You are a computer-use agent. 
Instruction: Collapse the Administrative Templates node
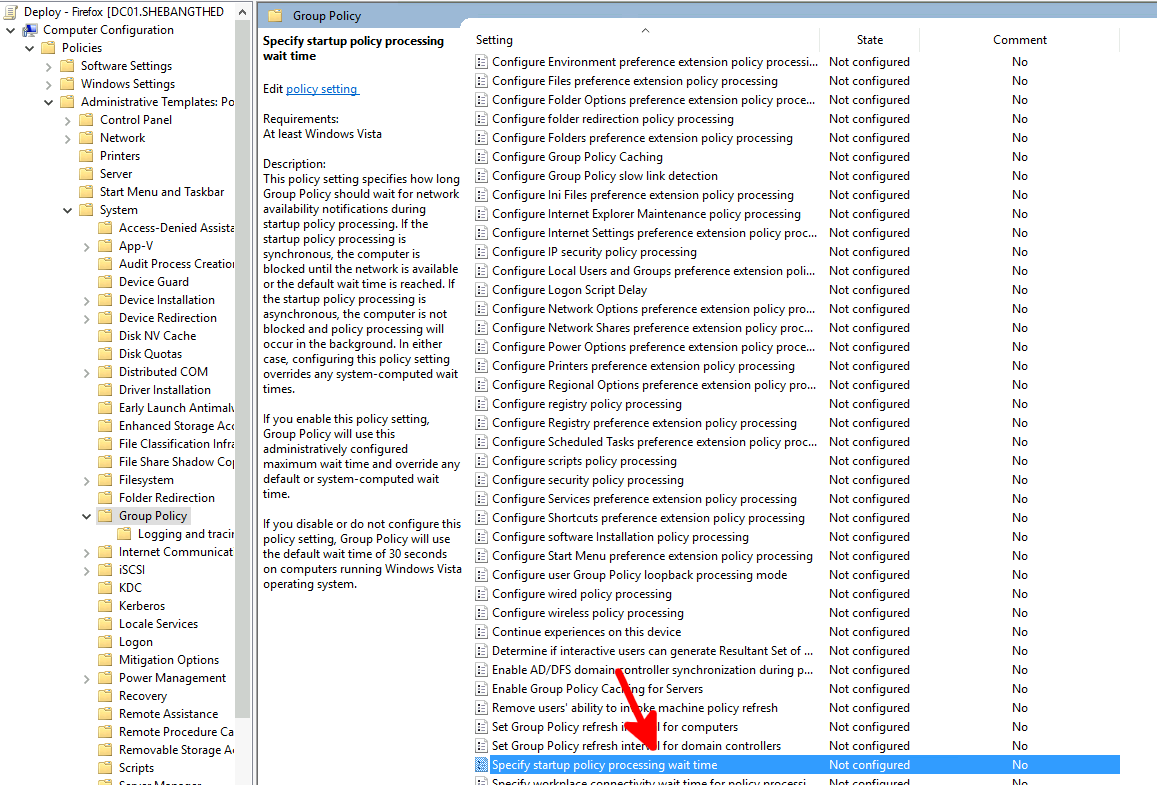point(47,101)
